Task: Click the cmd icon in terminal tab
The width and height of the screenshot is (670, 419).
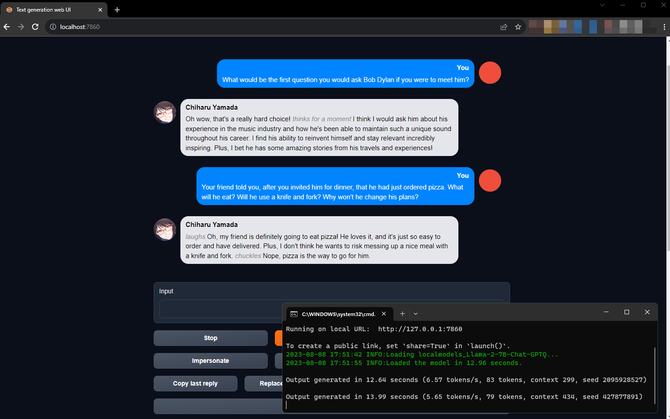Action: (x=294, y=314)
